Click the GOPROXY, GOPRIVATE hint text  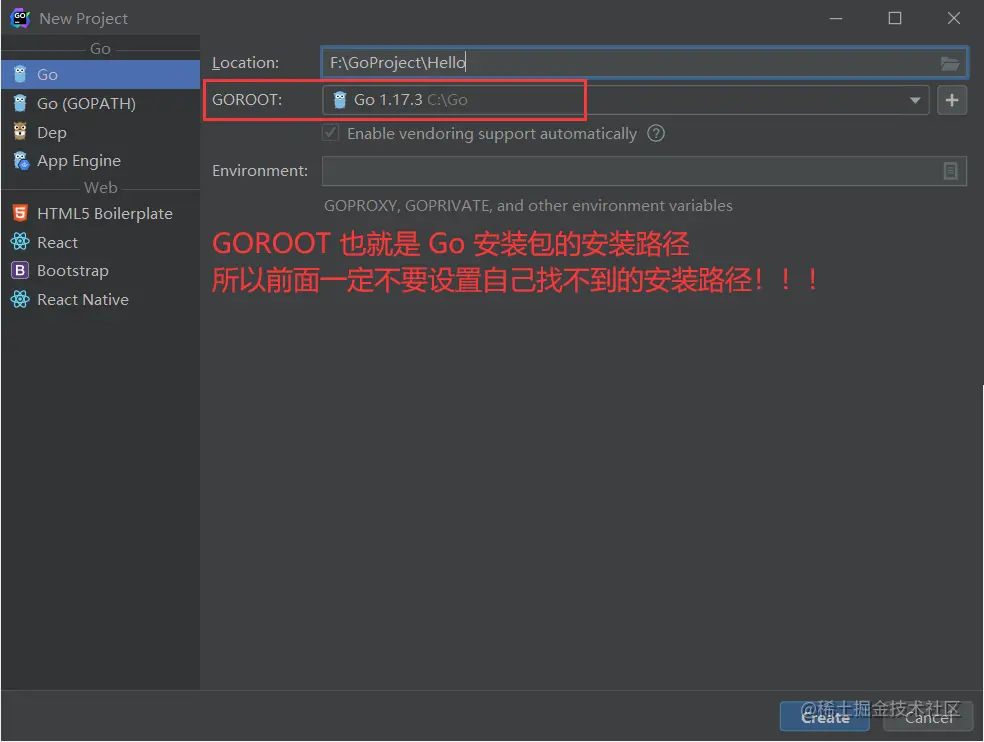(x=528, y=205)
